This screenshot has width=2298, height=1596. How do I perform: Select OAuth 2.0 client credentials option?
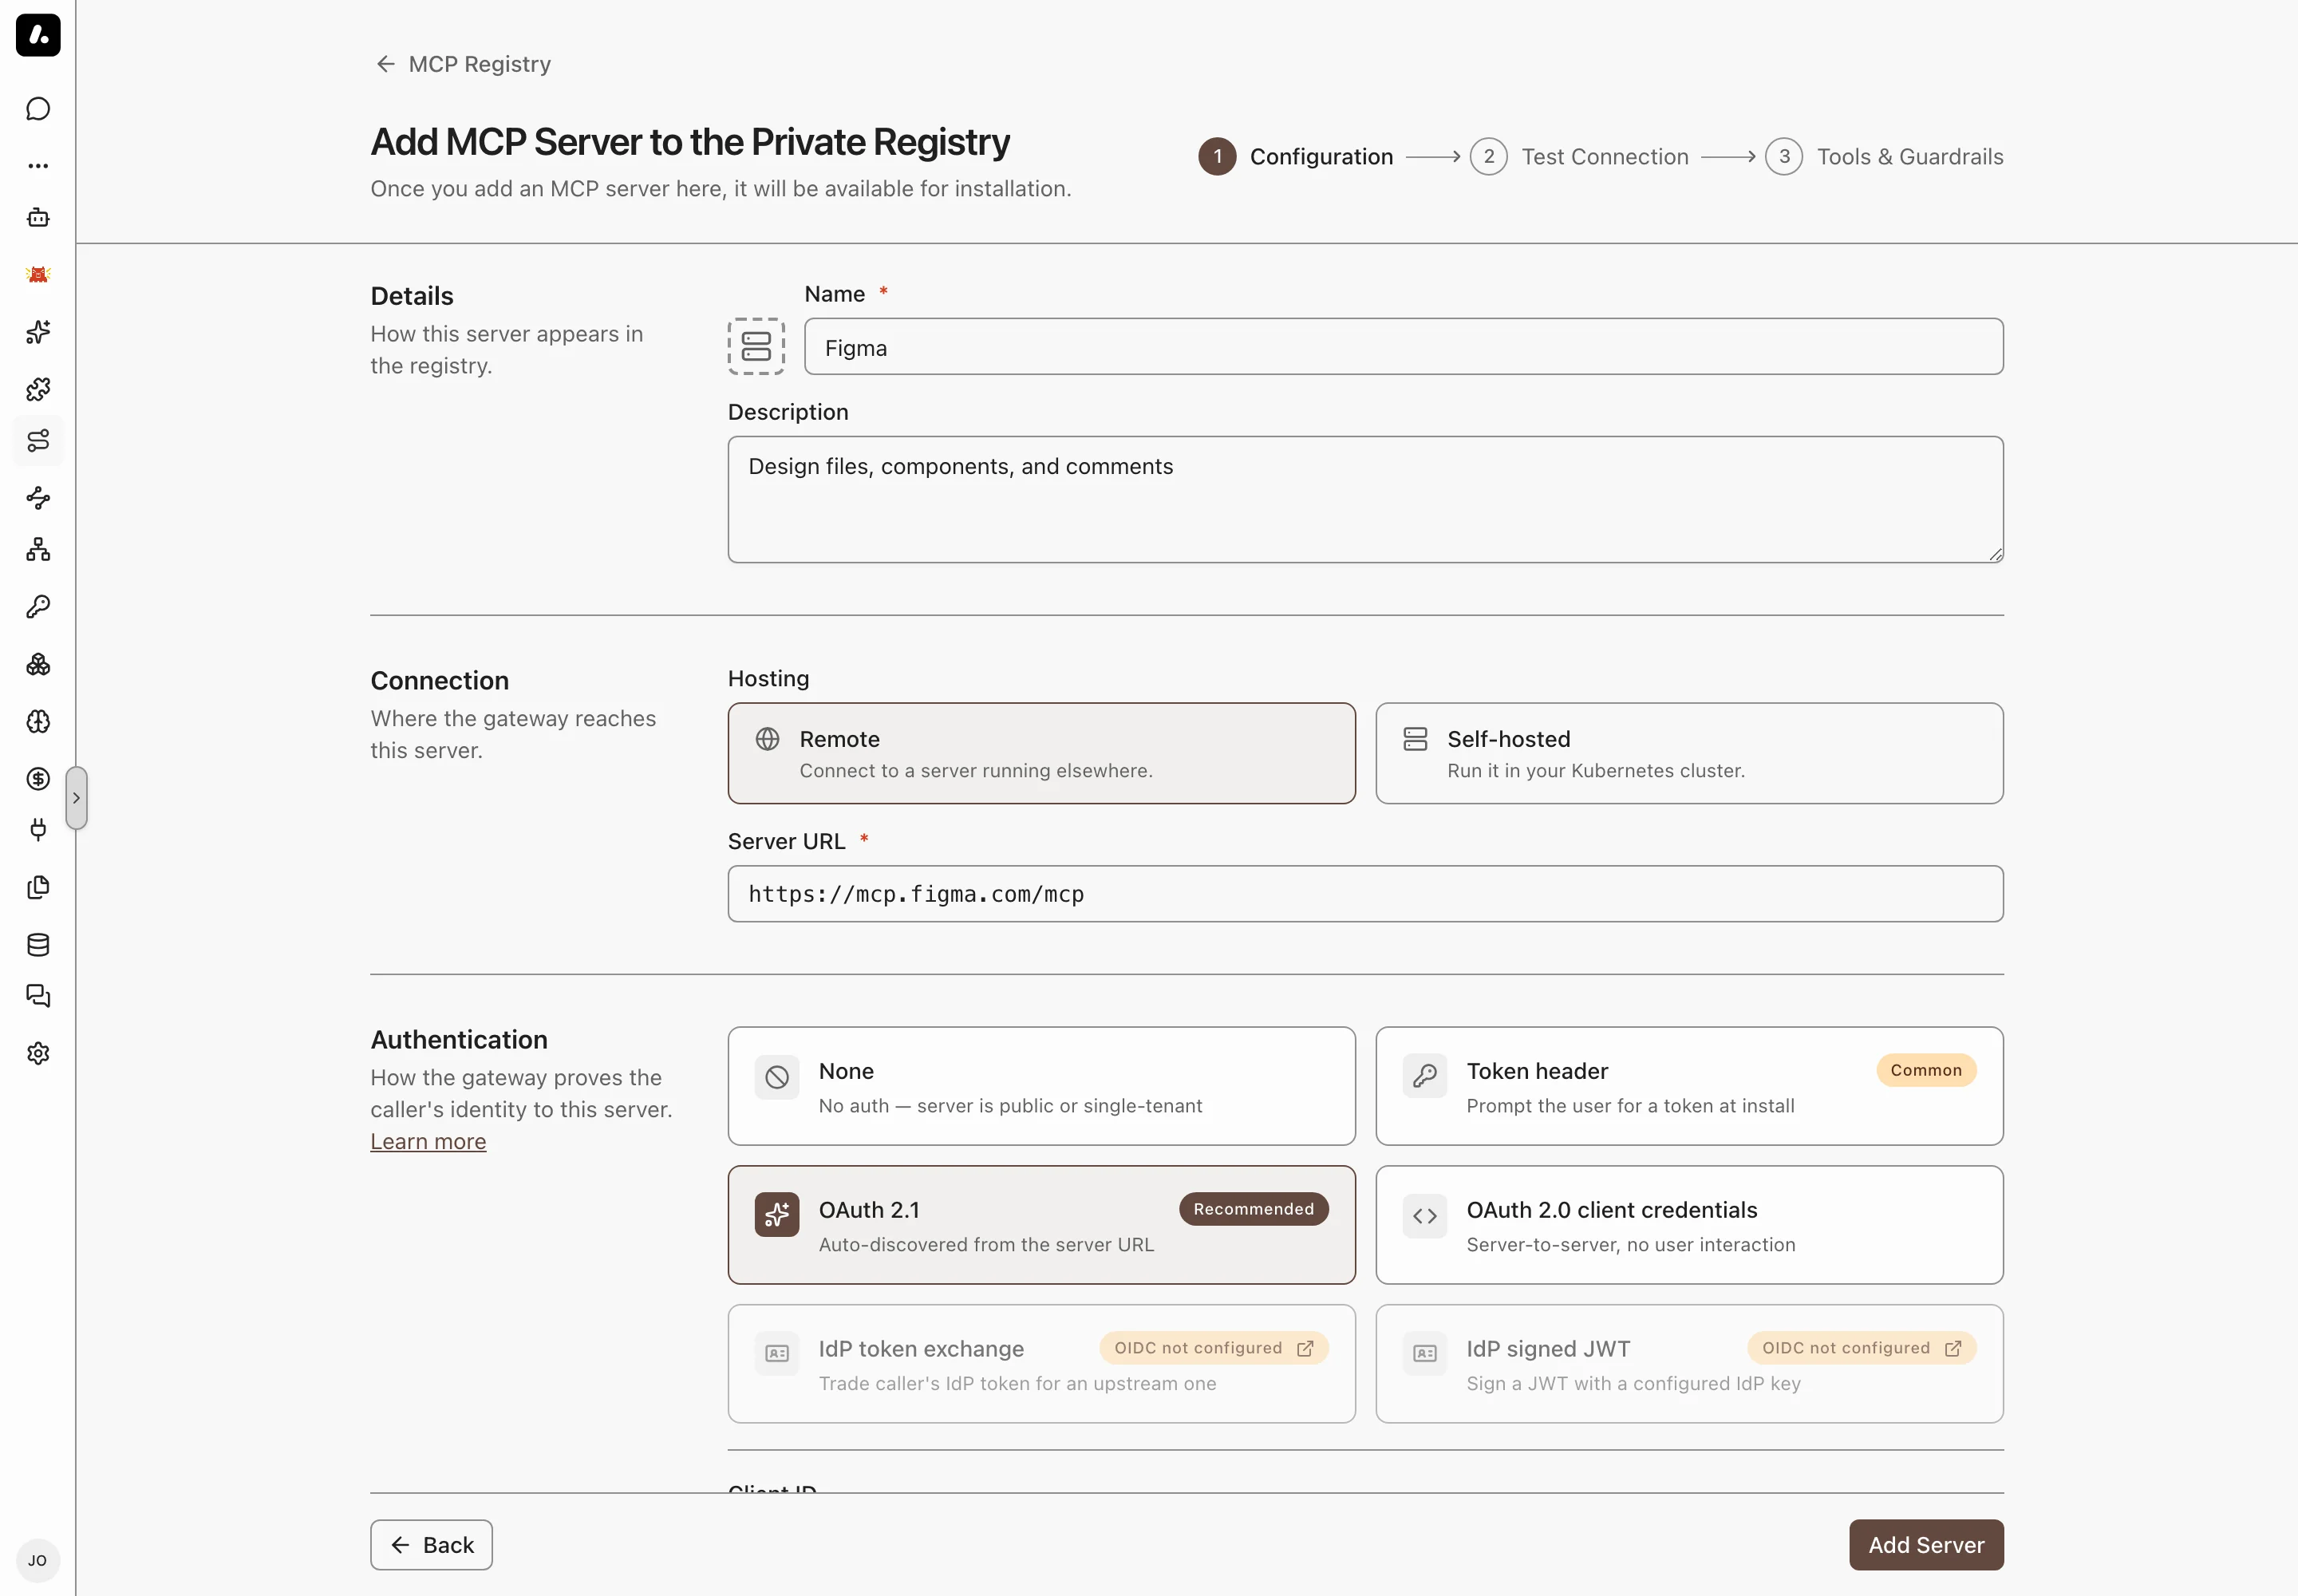1689,1226
